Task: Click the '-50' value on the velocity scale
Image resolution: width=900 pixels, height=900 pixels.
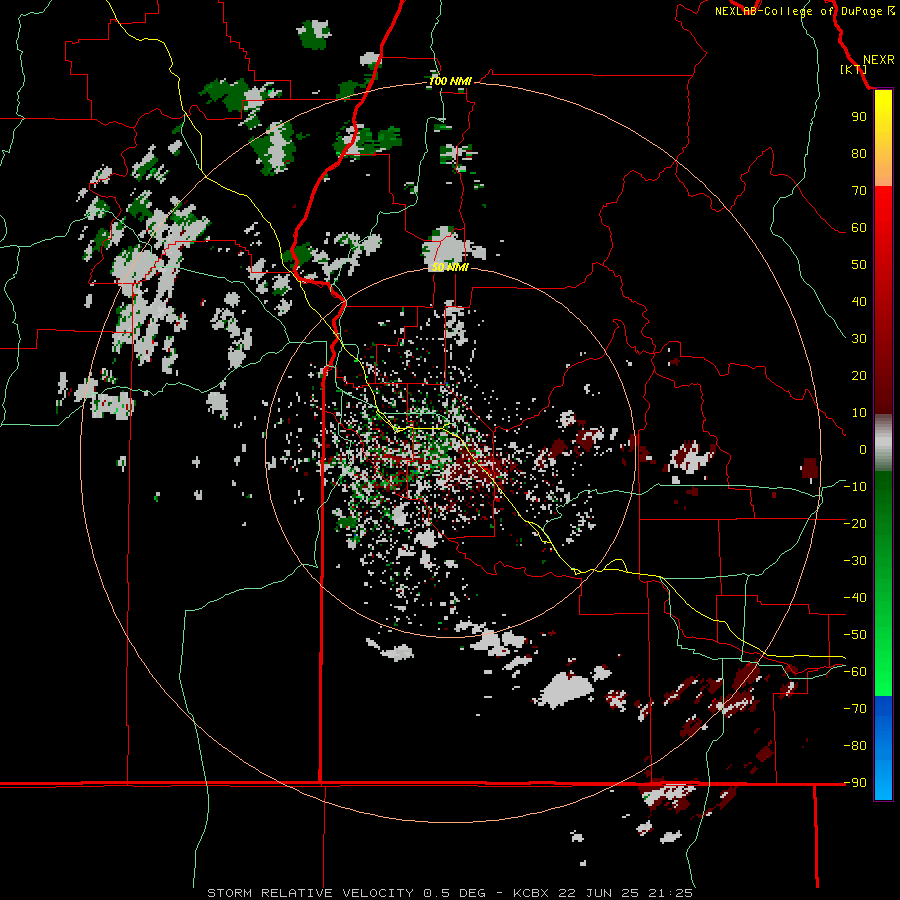Action: pyautogui.click(x=855, y=635)
